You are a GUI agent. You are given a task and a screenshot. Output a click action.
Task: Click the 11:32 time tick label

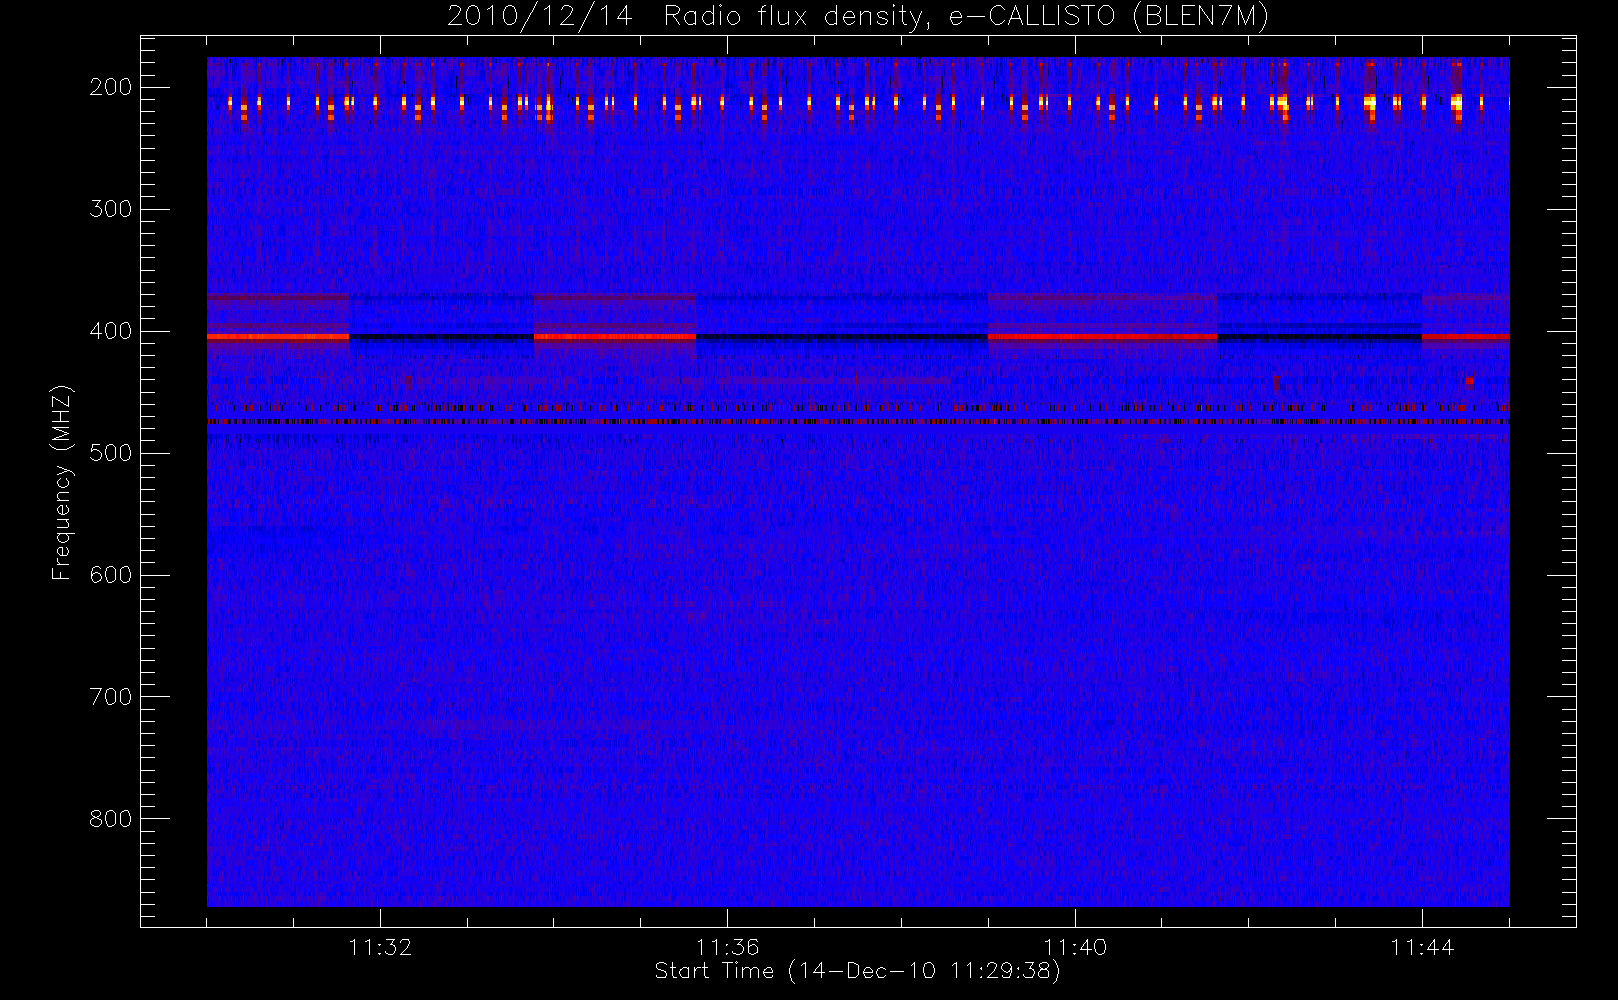[x=380, y=947]
